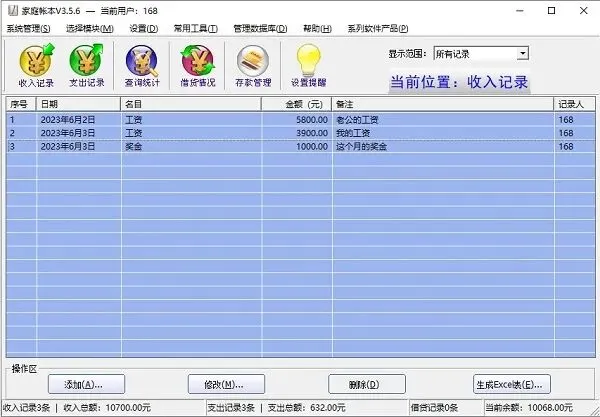
Task: Open the 设置提醒 lightbulb reminder icon
Action: tap(308, 65)
